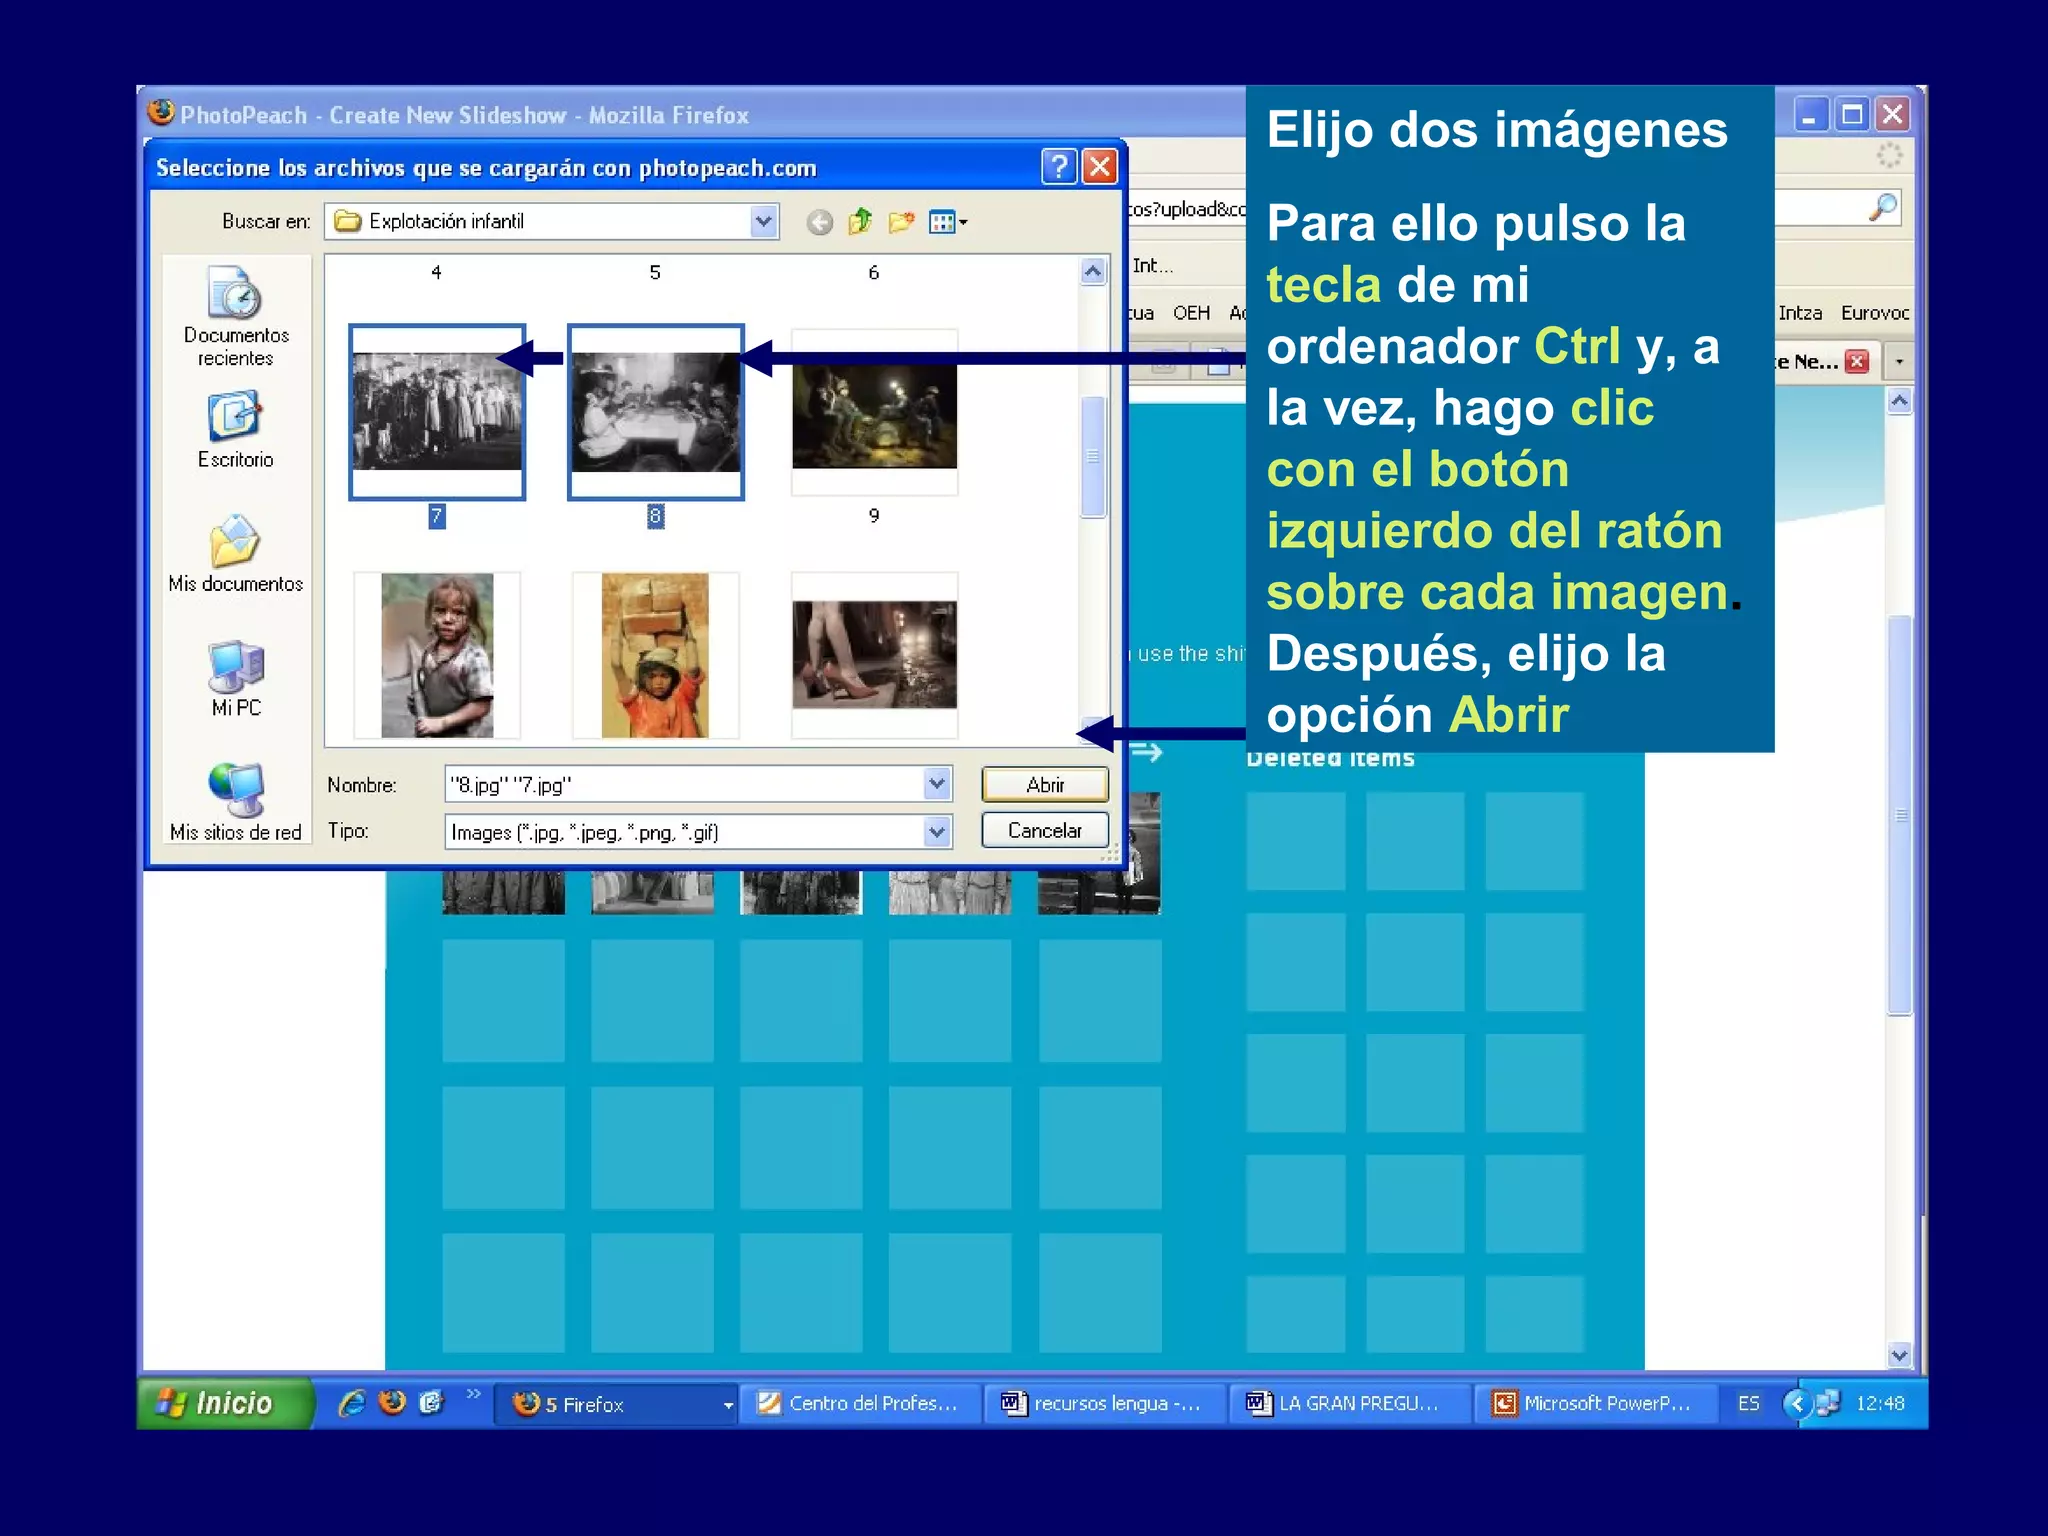Screen dimensions: 2048x1536
Task: Expand the Tipo file type dropdown
Action: 936,831
